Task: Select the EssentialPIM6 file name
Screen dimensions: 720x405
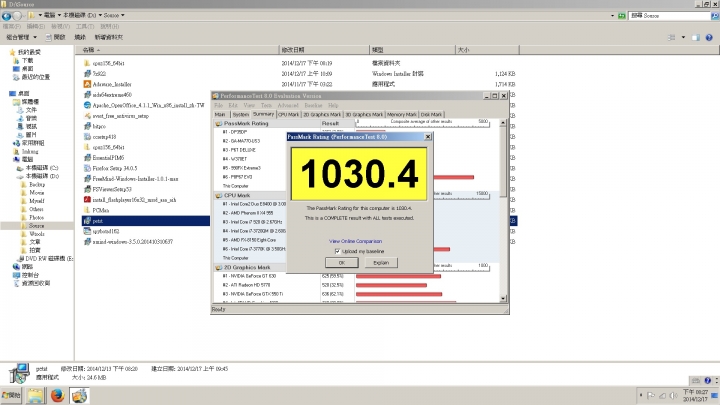Action: point(108,158)
